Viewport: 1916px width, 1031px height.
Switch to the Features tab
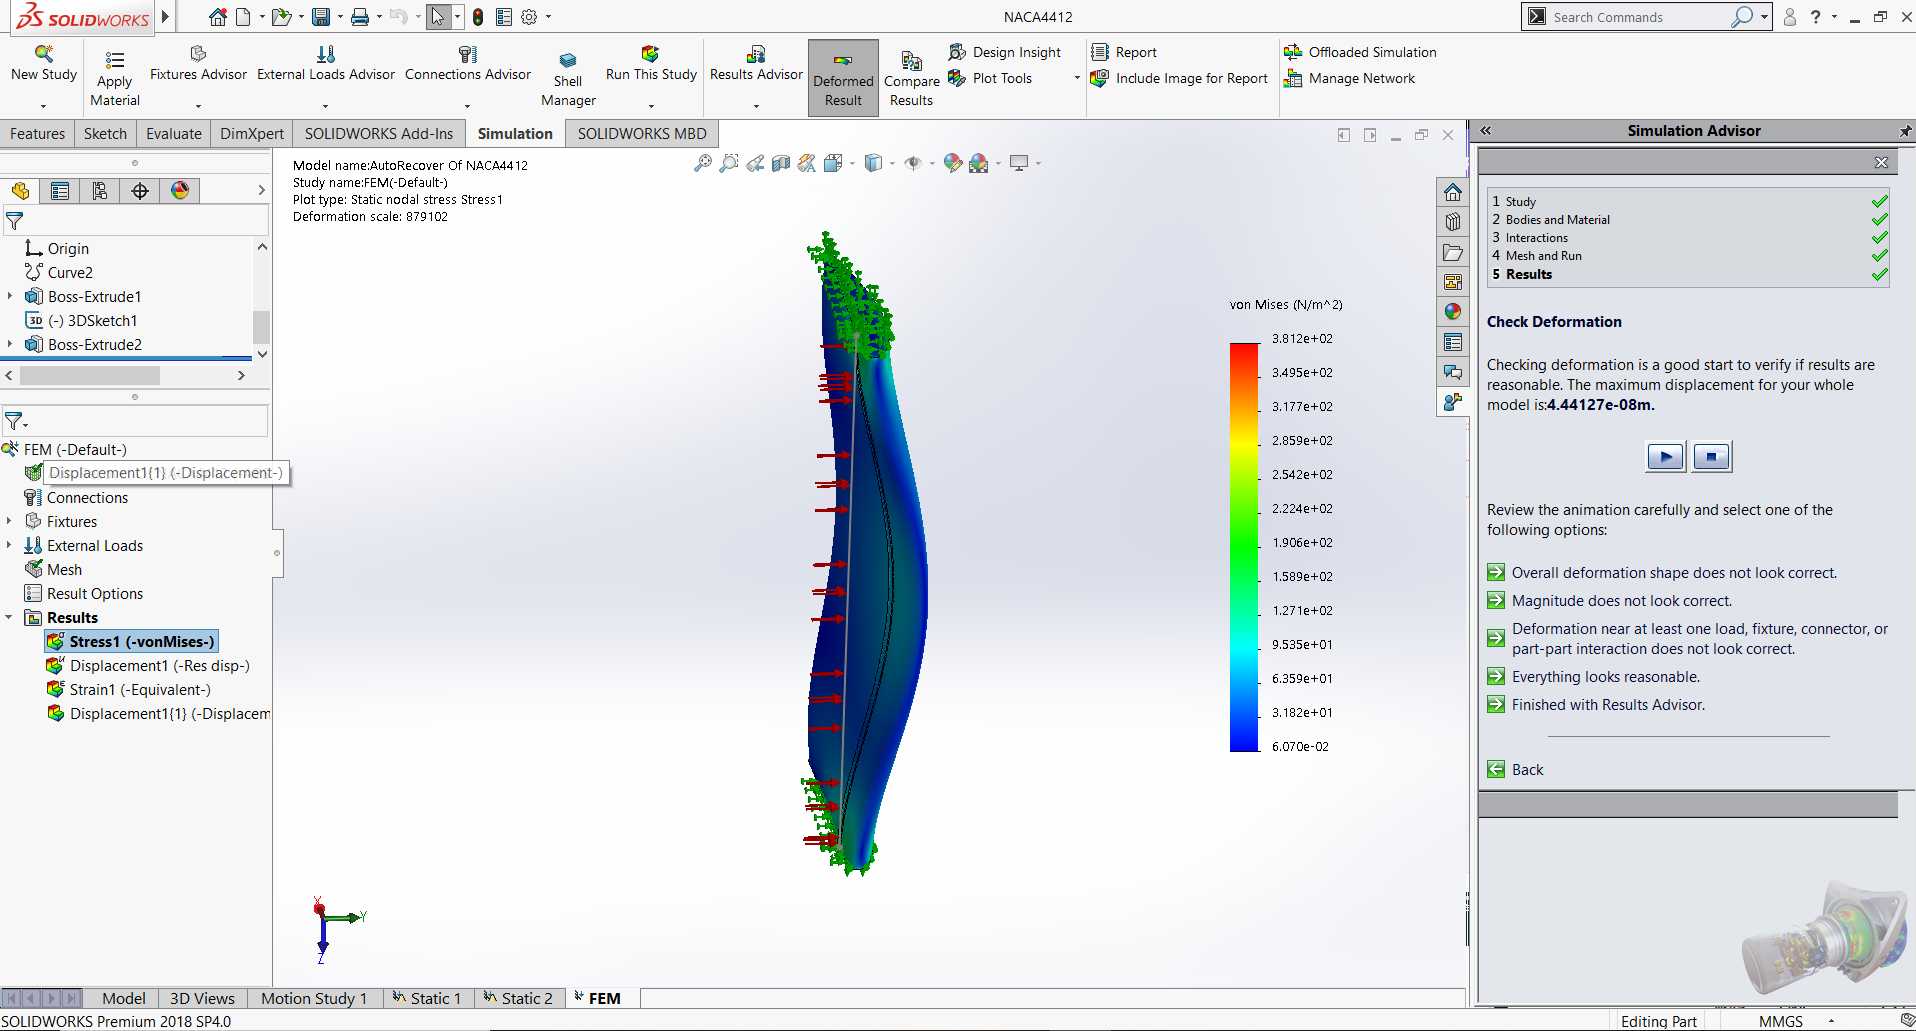coord(37,134)
